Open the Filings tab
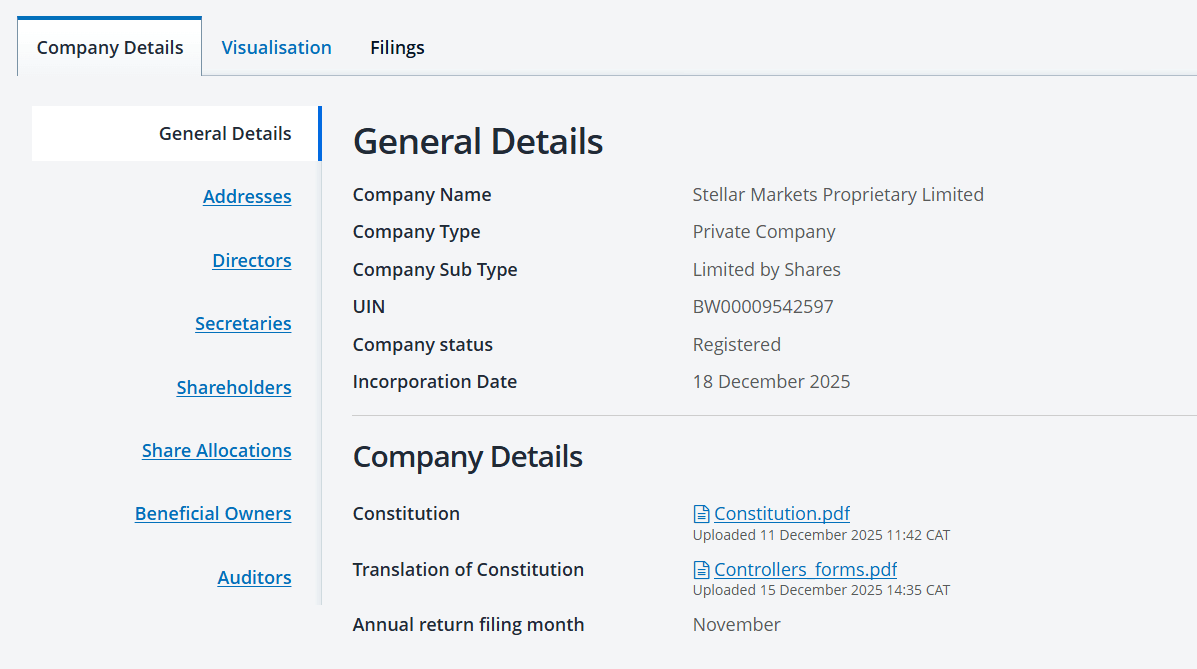Image resolution: width=1197 pixels, height=669 pixels. [x=397, y=47]
